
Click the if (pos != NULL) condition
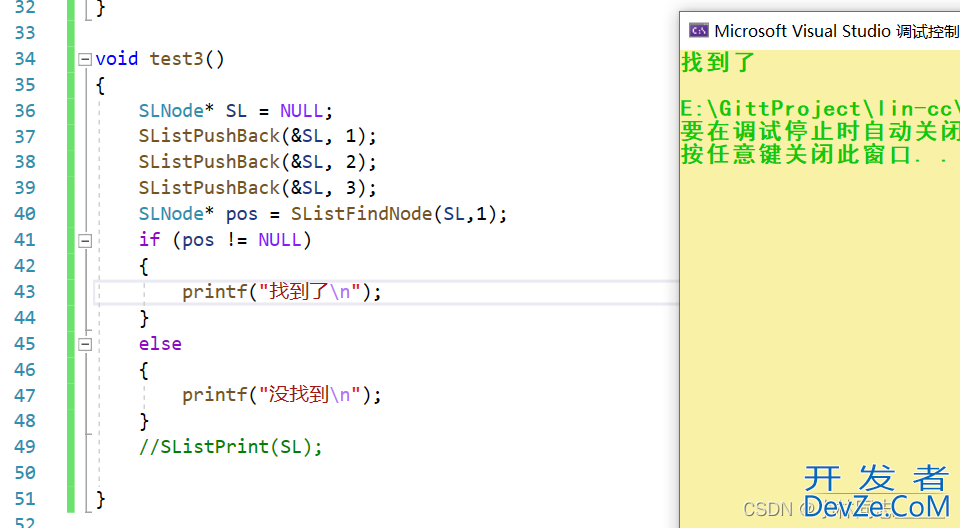[225, 239]
